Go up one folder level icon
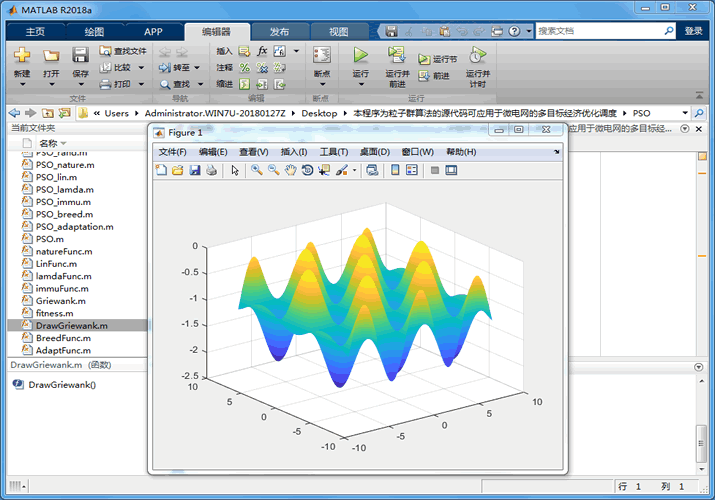The image size is (715, 500). point(47,113)
